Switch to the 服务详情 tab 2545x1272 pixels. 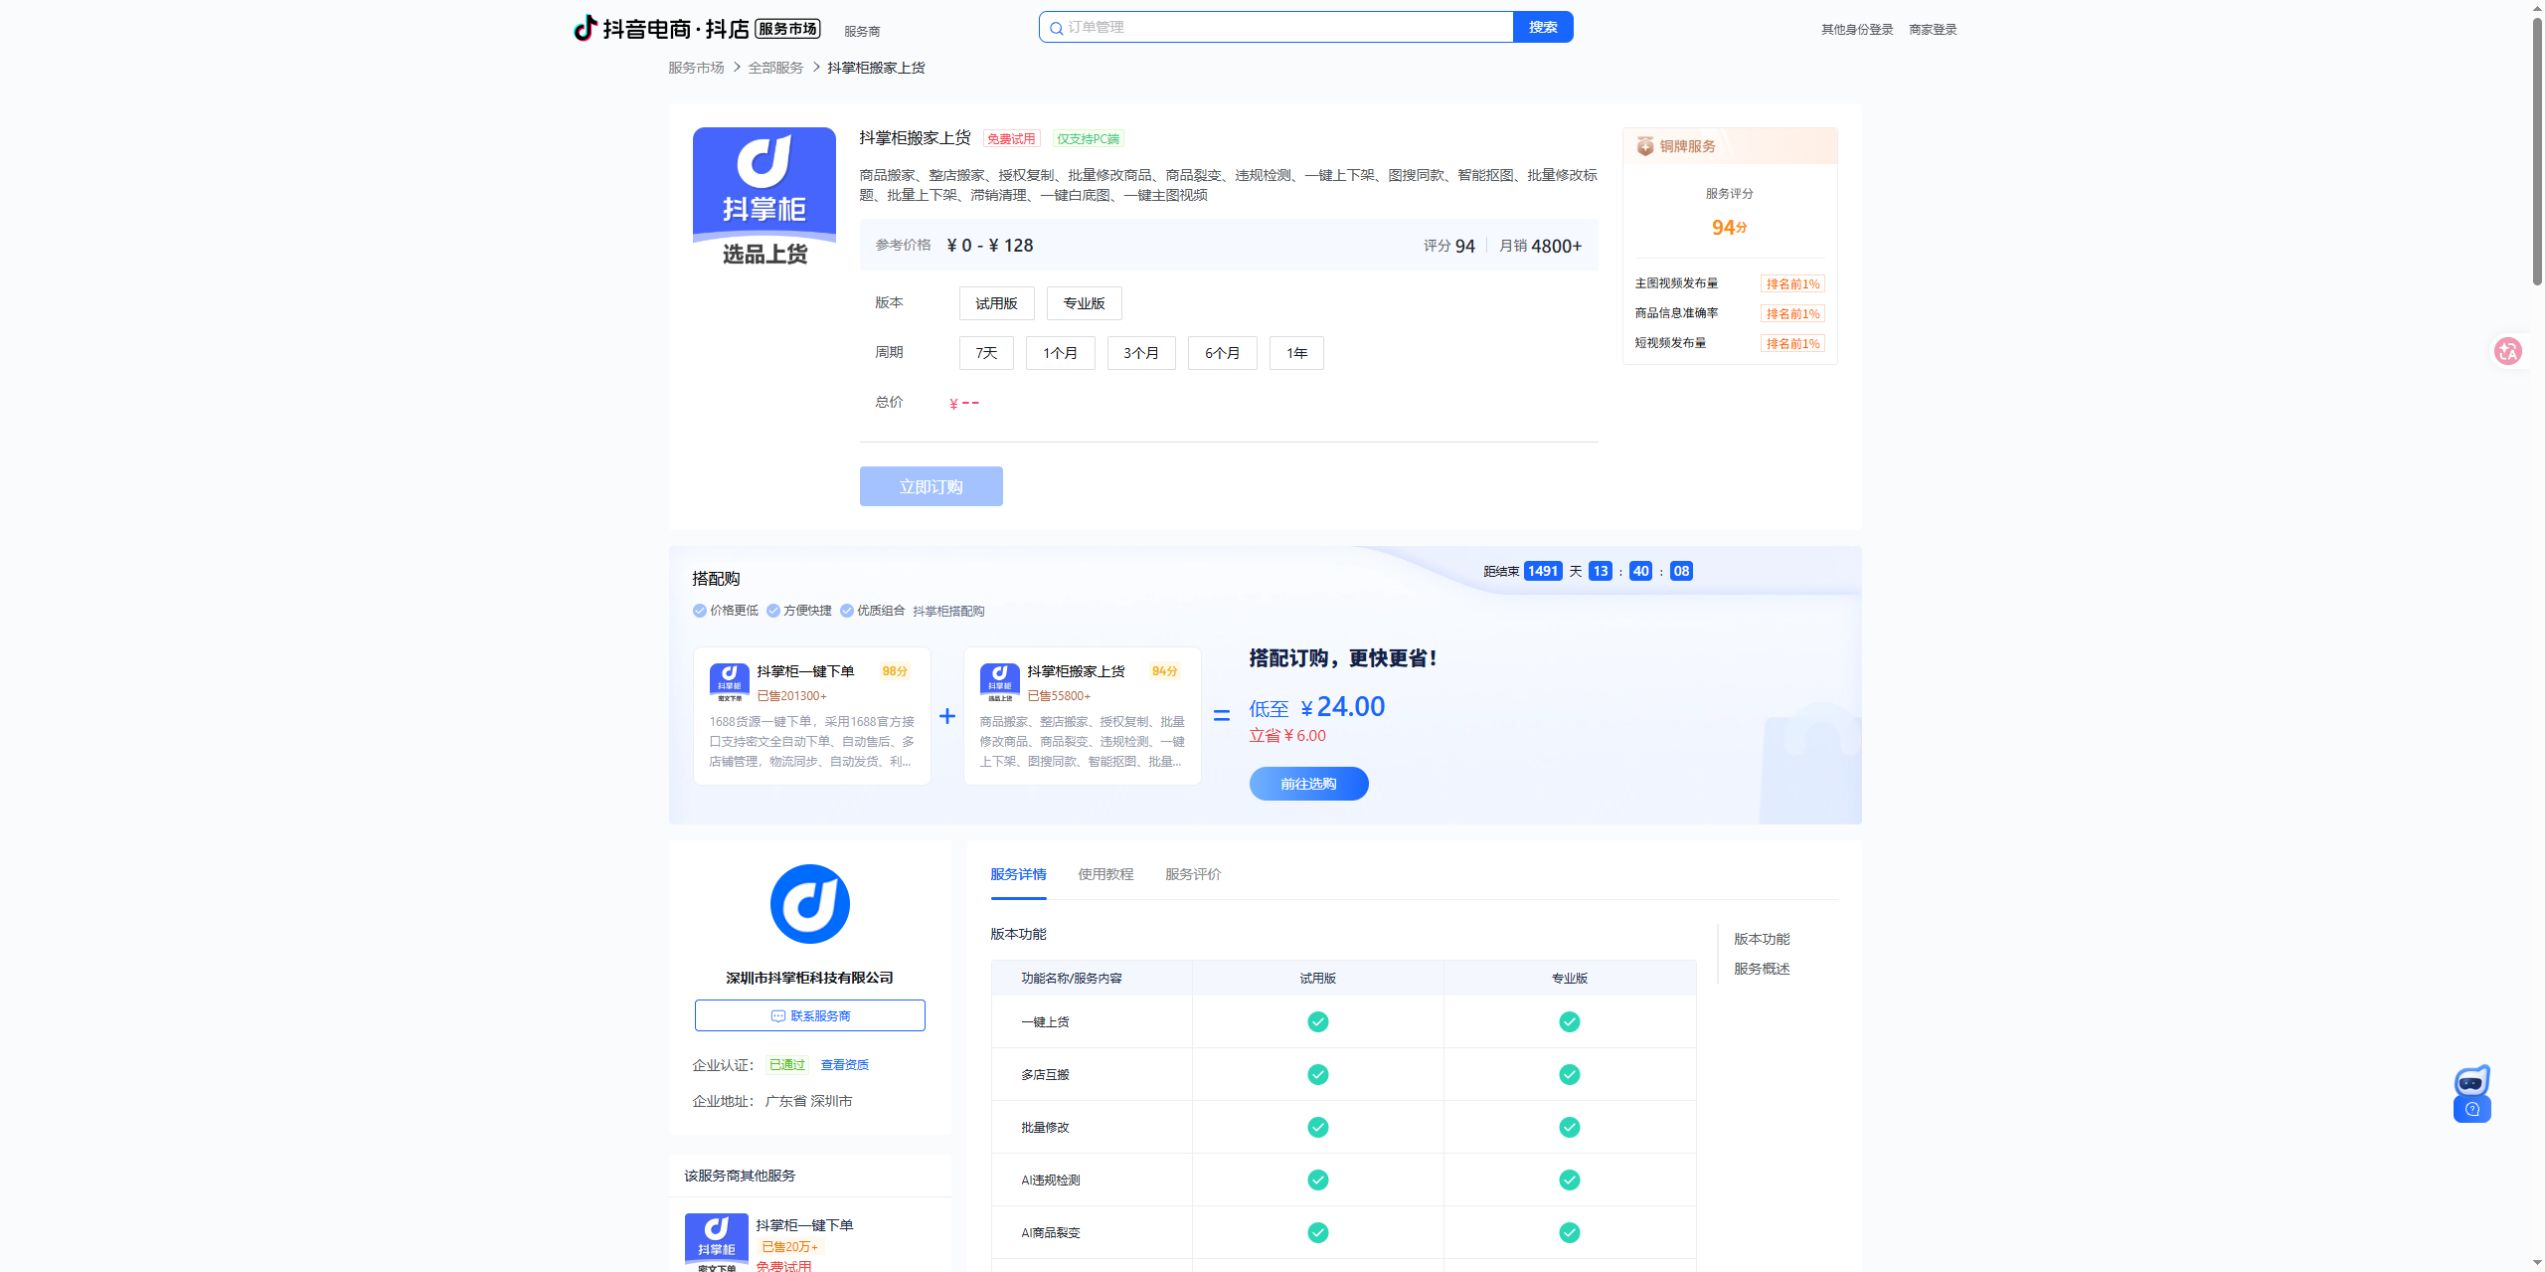(1017, 874)
